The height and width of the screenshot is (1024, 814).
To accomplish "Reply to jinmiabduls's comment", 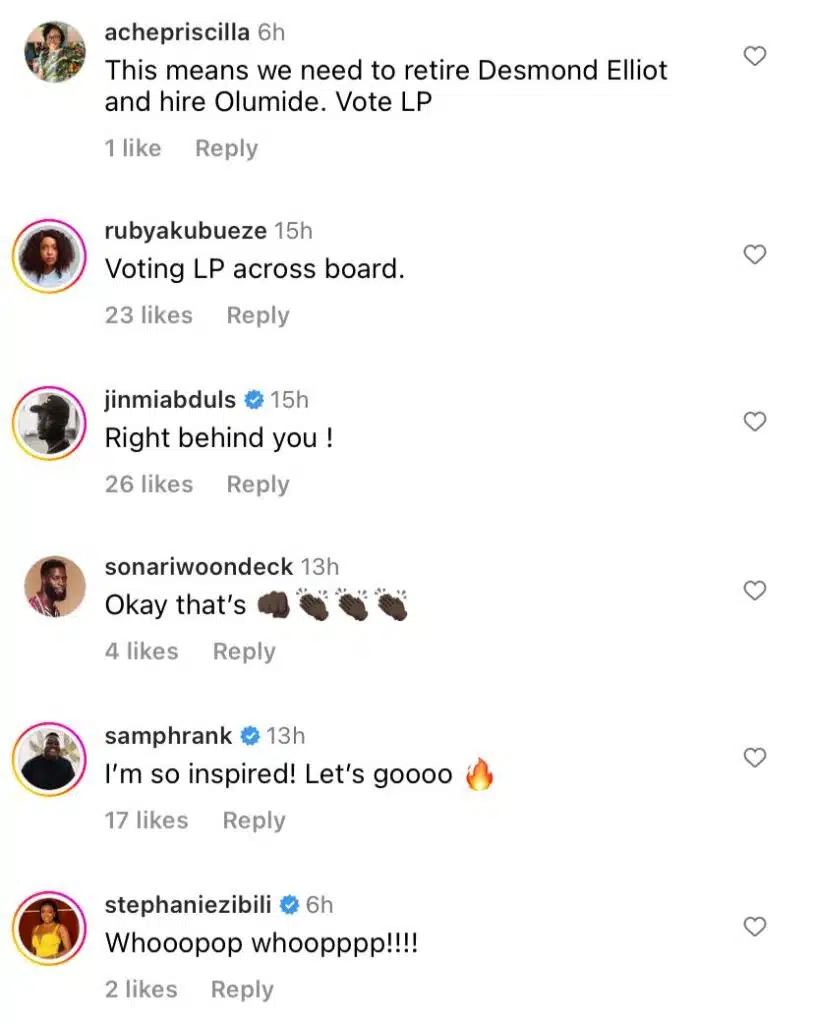I will click(x=257, y=484).
